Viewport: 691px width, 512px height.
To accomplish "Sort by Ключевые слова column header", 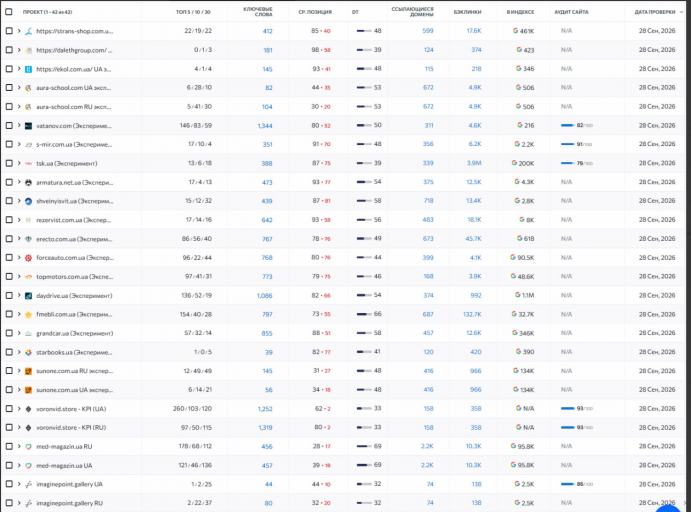I will click(258, 12).
